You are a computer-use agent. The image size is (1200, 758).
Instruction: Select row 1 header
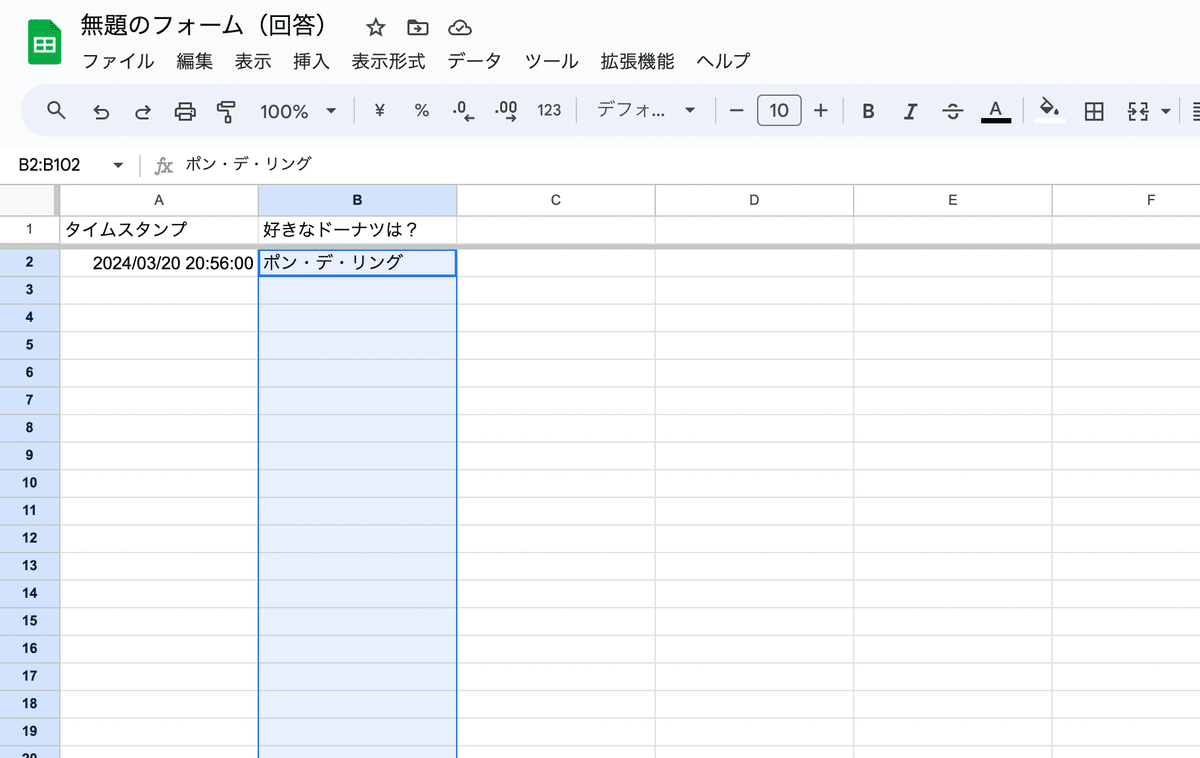[x=30, y=229]
